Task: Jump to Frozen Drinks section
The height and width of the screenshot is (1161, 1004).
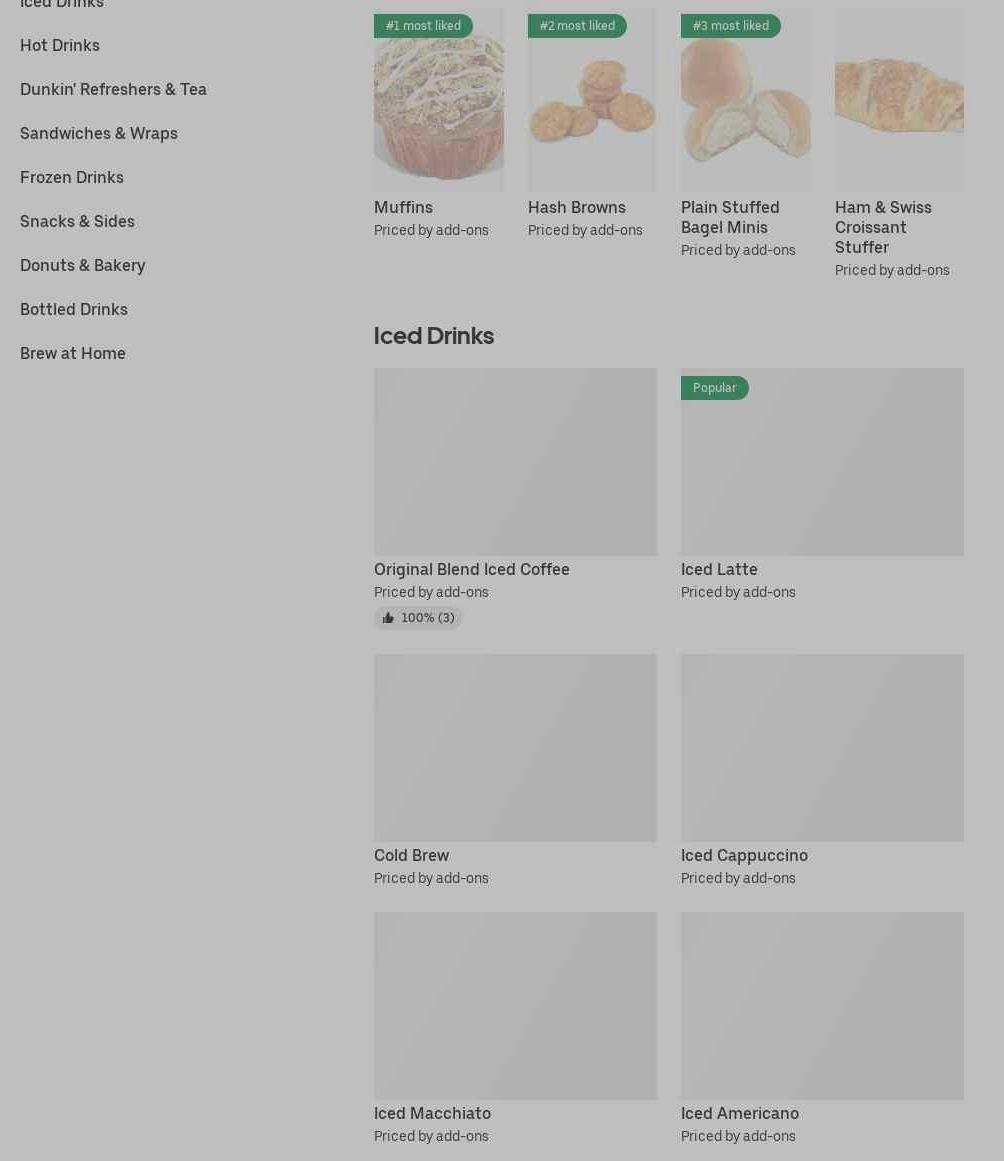Action: coord(72,178)
